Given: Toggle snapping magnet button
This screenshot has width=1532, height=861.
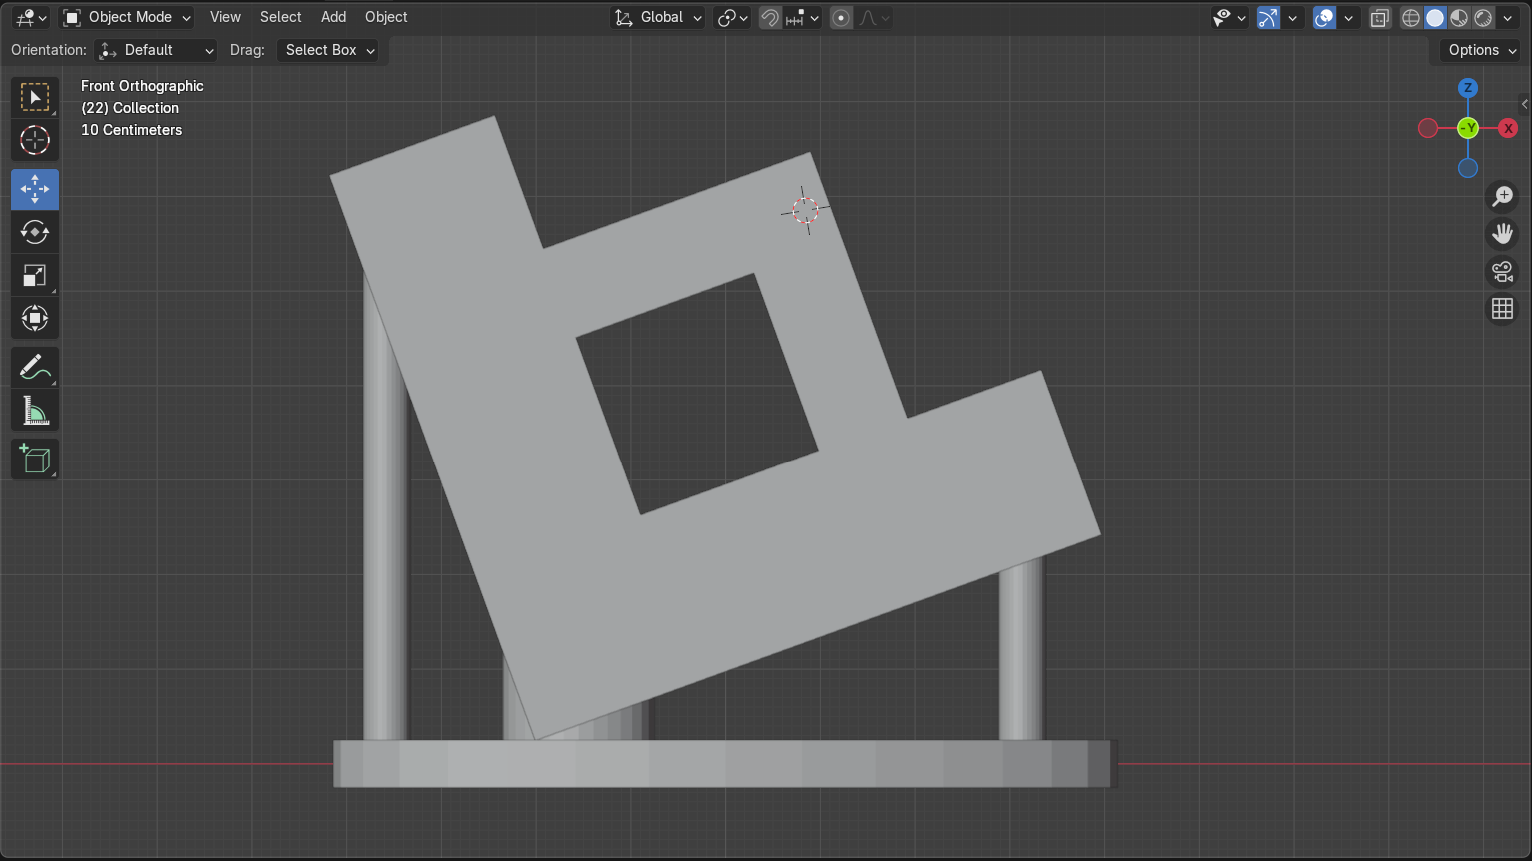Looking at the screenshot, I should (770, 18).
